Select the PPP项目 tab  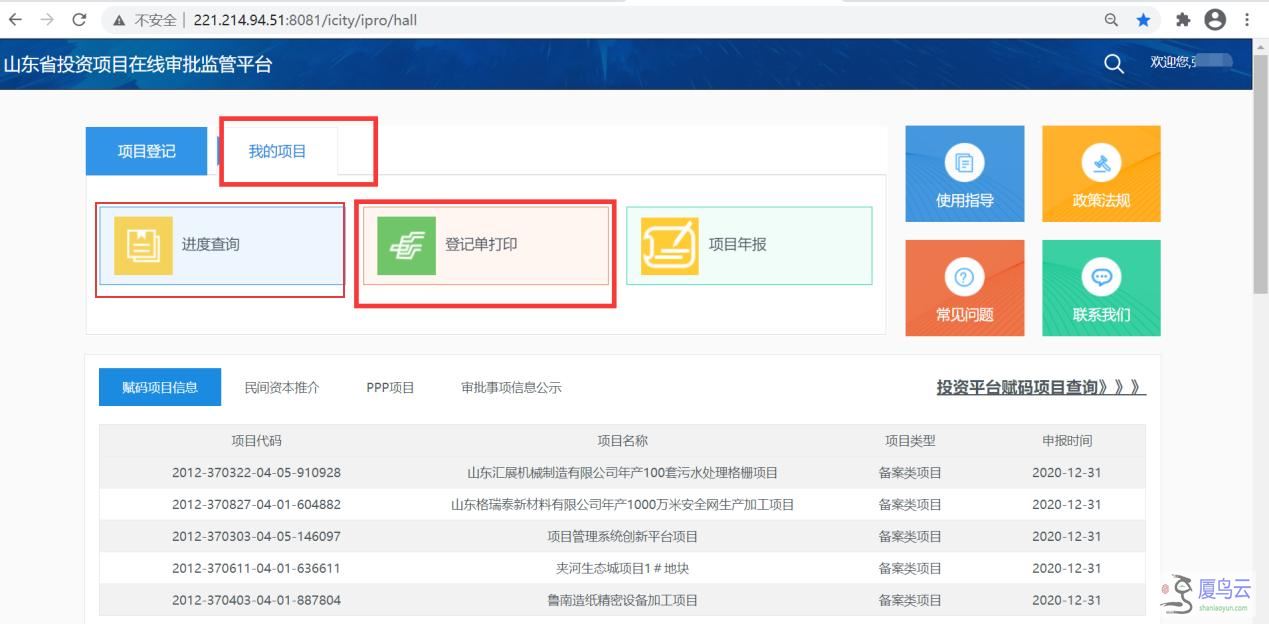tap(390, 387)
